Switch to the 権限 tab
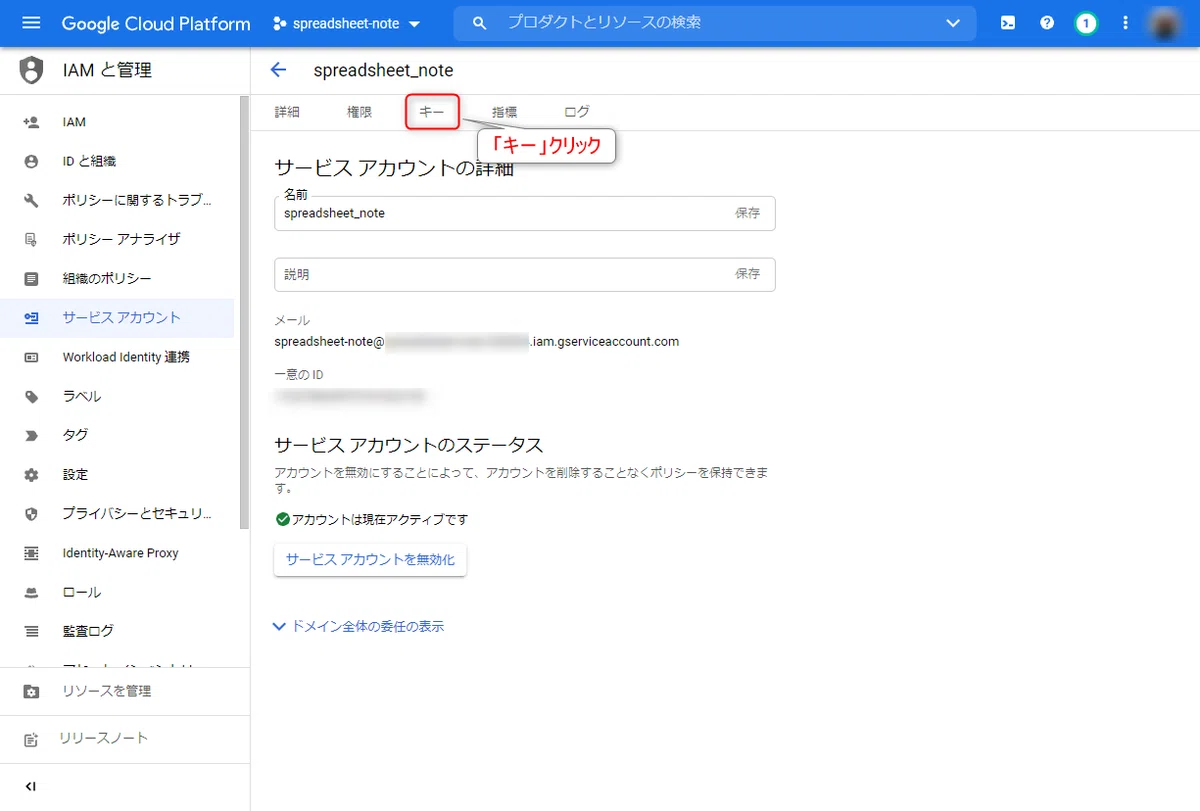The width and height of the screenshot is (1200, 811). tap(359, 112)
